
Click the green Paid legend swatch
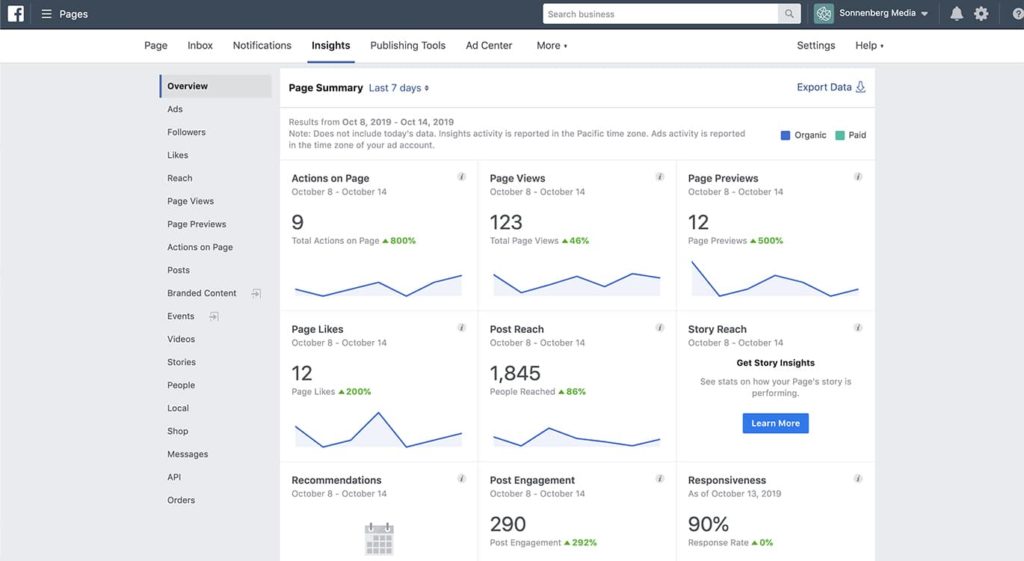(x=840, y=135)
